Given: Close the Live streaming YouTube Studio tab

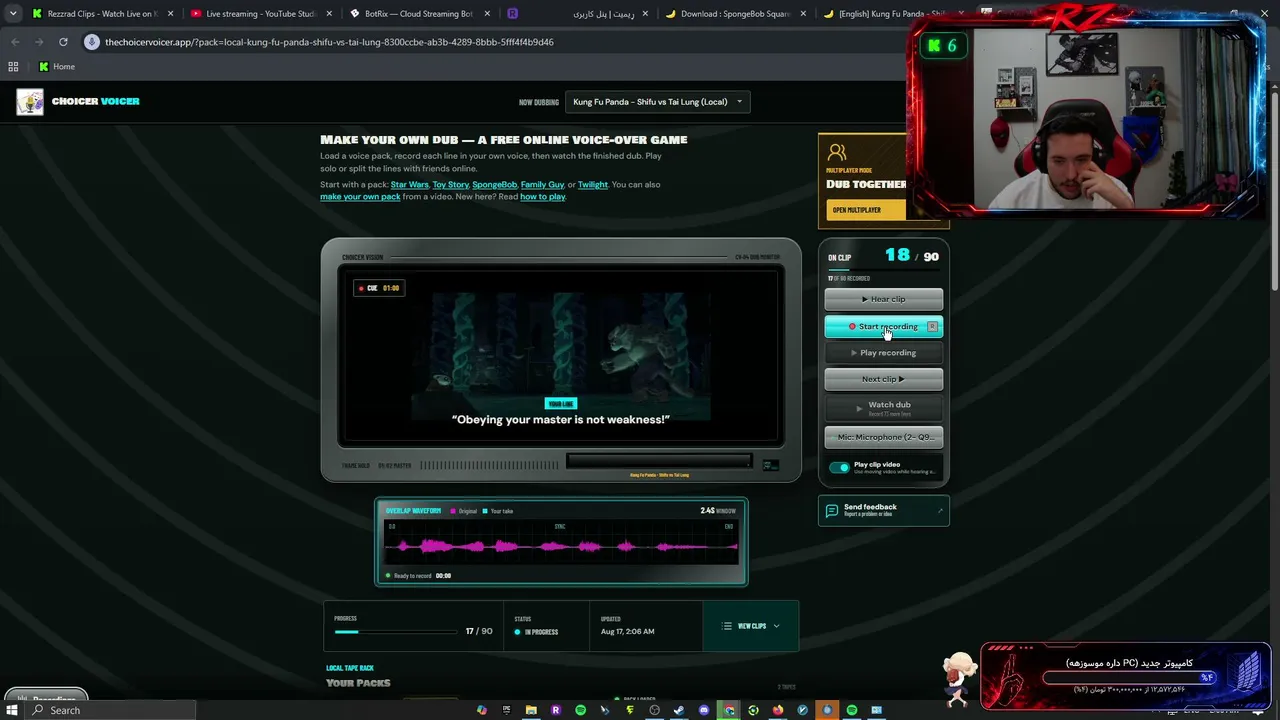Looking at the screenshot, I should point(330,14).
